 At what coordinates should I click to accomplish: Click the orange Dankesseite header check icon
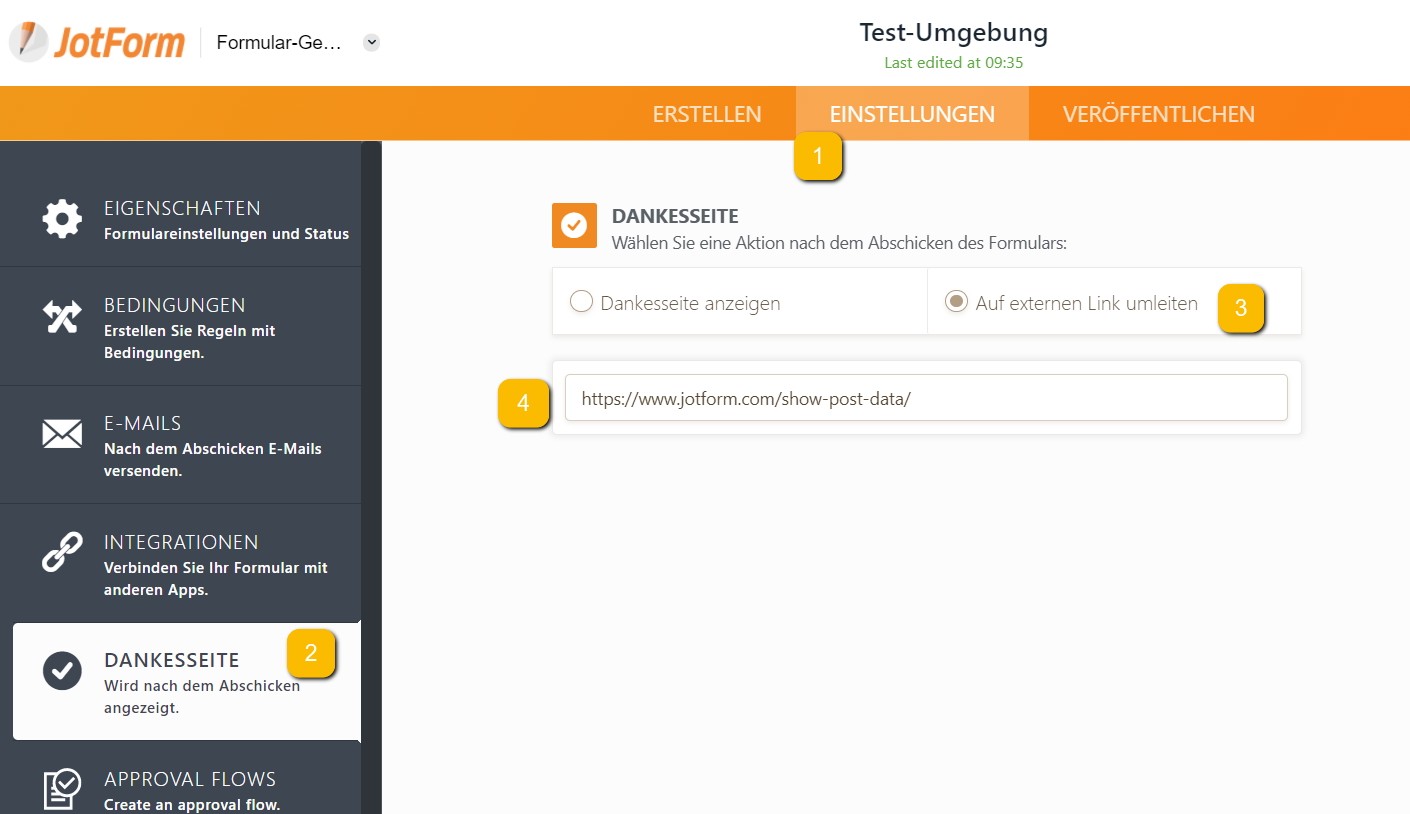[x=574, y=225]
